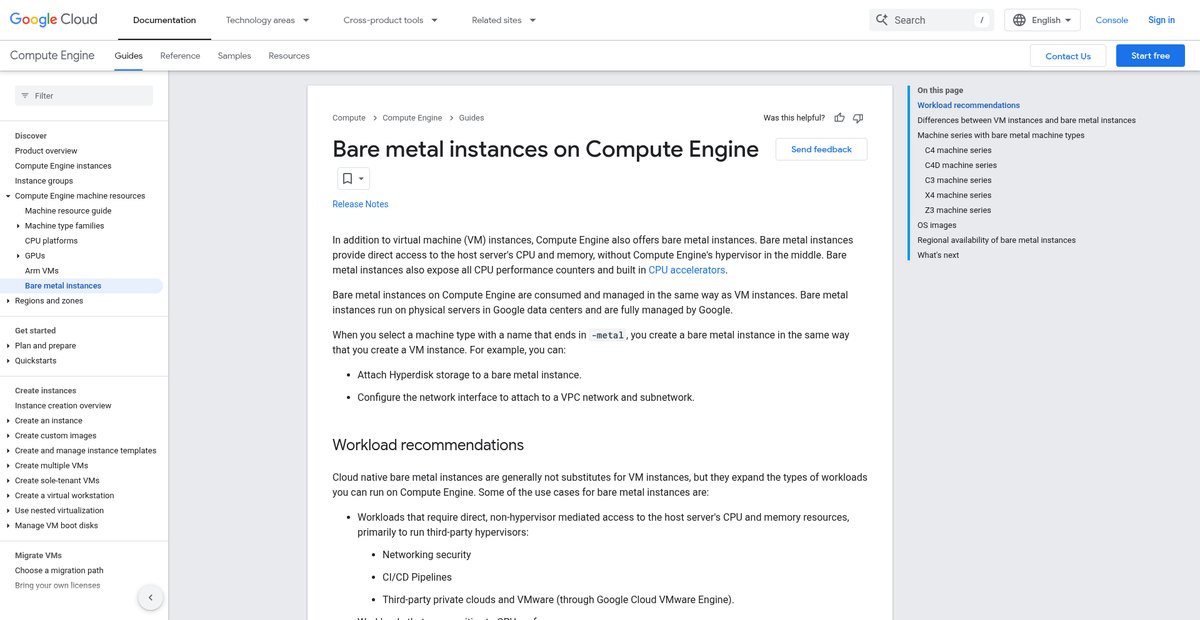Open Instance creation overview in sidebar
This screenshot has width=1200, height=620.
pyautogui.click(x=63, y=406)
